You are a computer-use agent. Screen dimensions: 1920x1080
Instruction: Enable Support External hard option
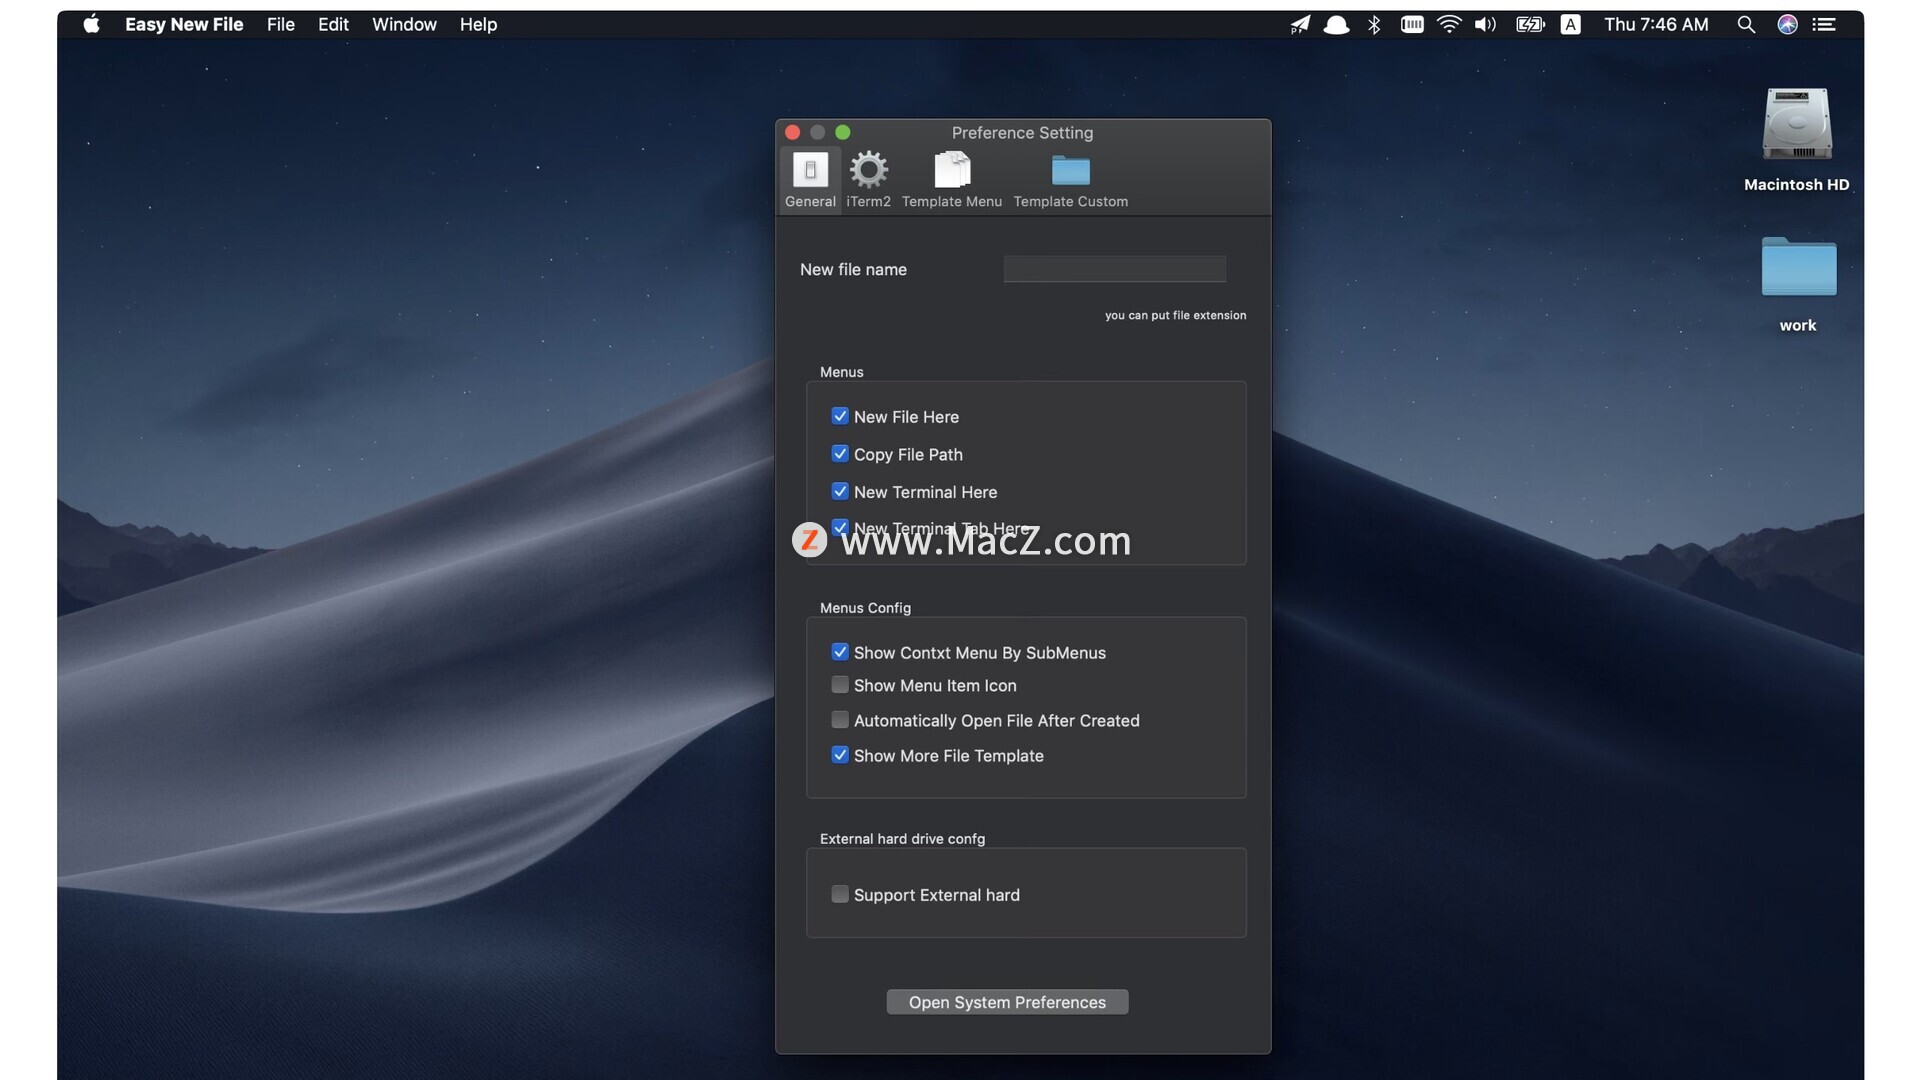[840, 894]
